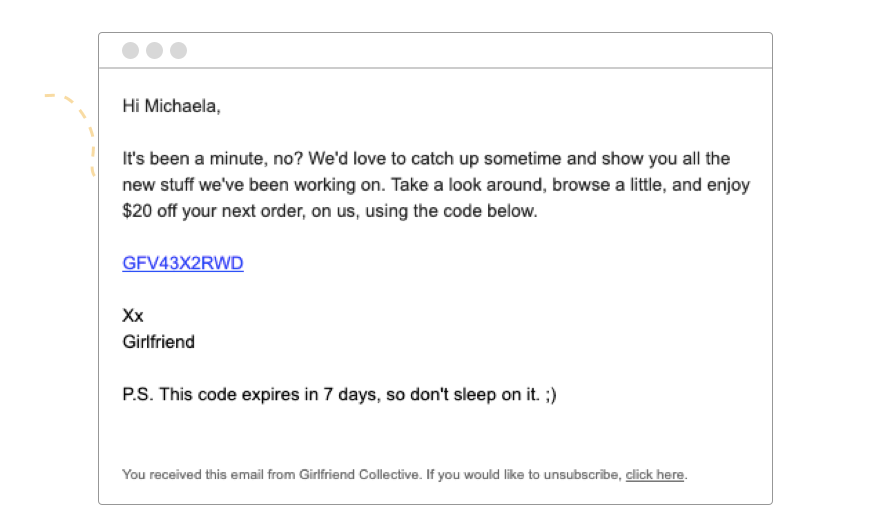870x518 pixels.
Task: Click the 'Girlfriend' signature name
Action: (158, 342)
